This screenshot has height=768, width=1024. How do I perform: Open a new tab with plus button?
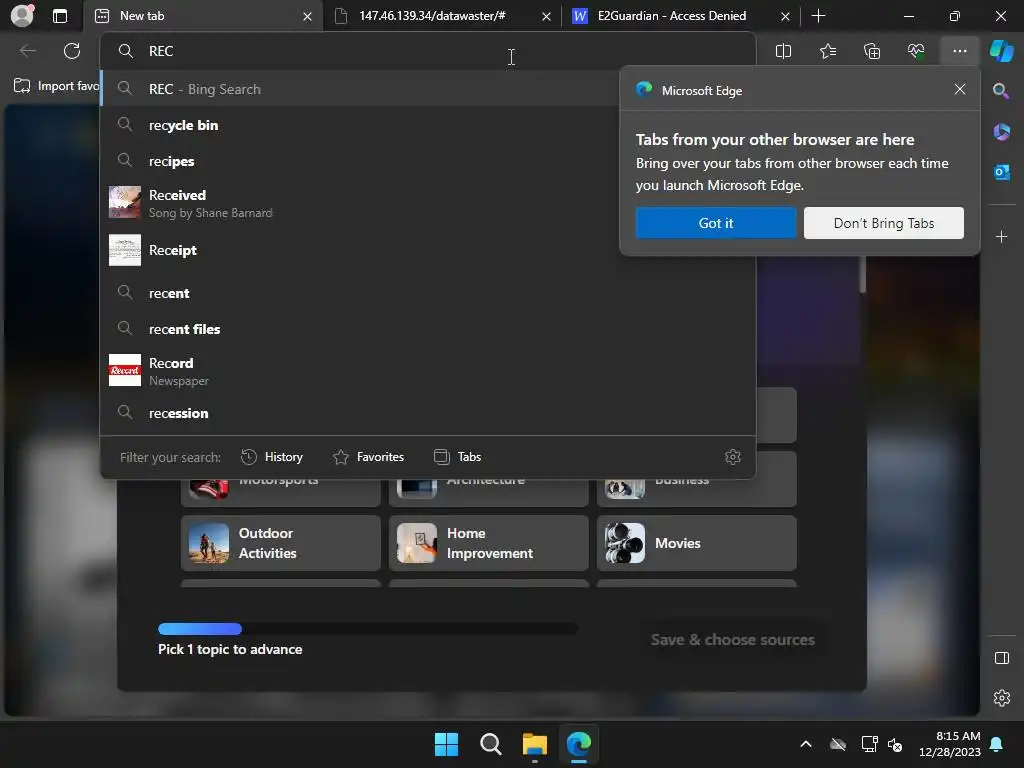[818, 16]
